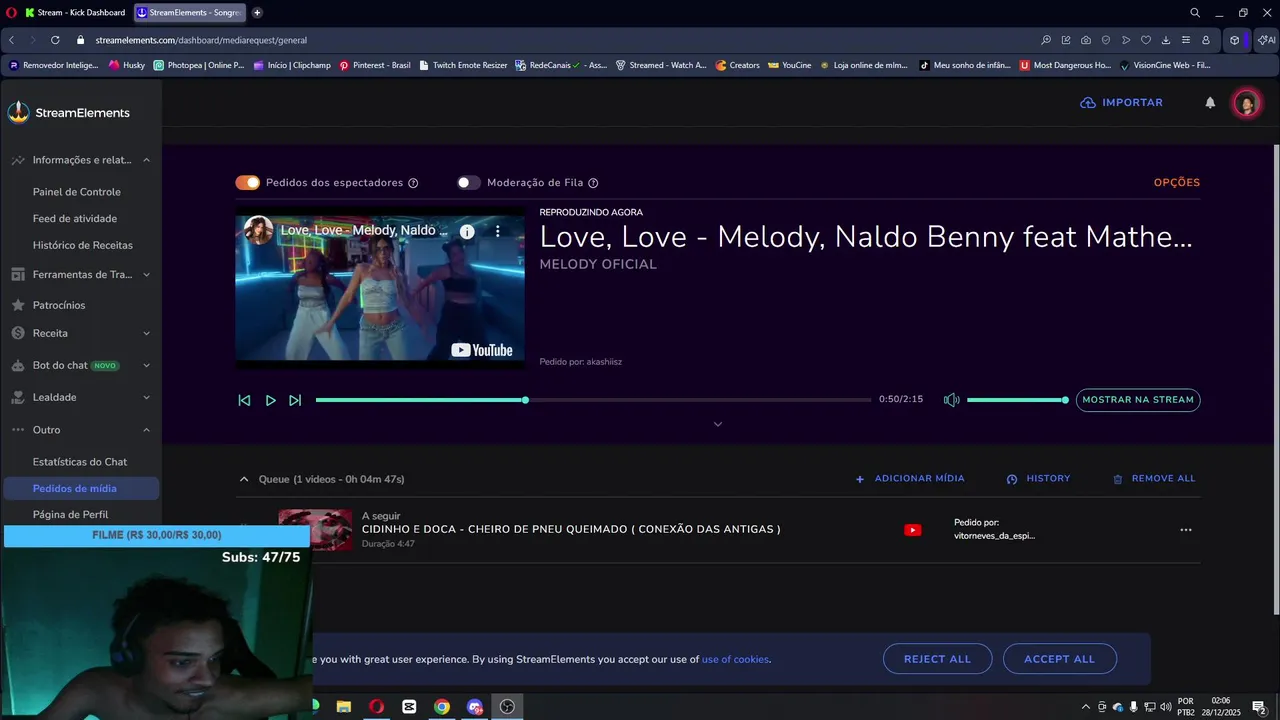Open the queue History
Viewport: 1280px width, 720px height.
(1038, 479)
